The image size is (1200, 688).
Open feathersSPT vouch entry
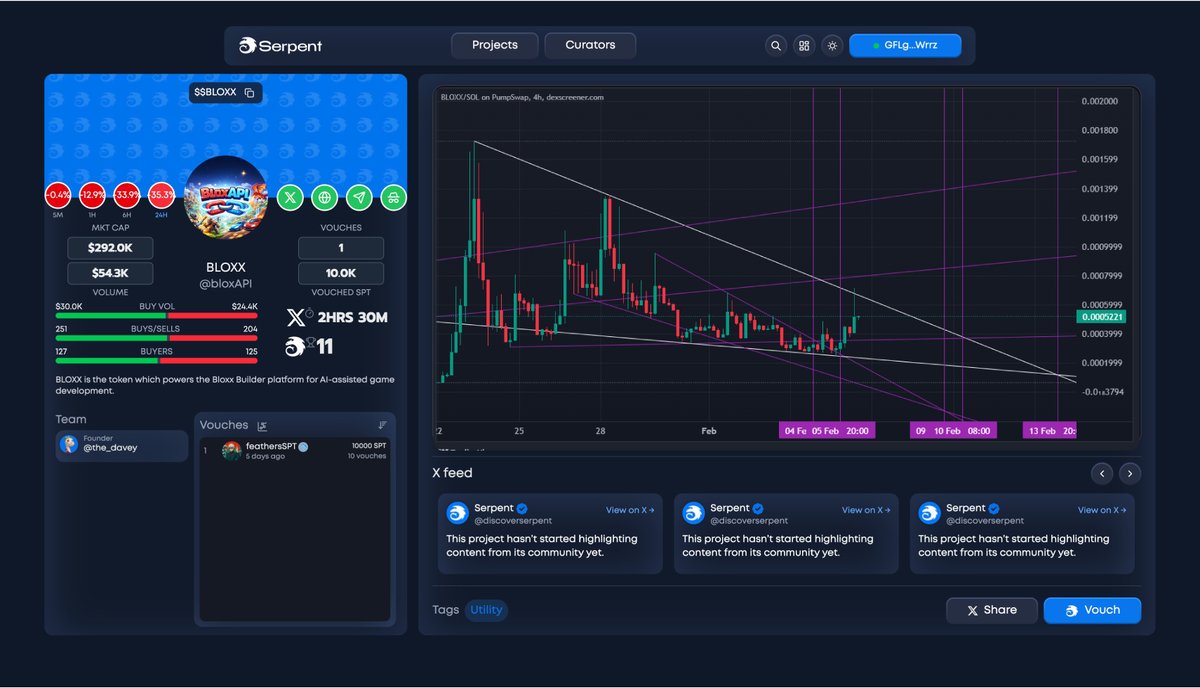click(295, 451)
